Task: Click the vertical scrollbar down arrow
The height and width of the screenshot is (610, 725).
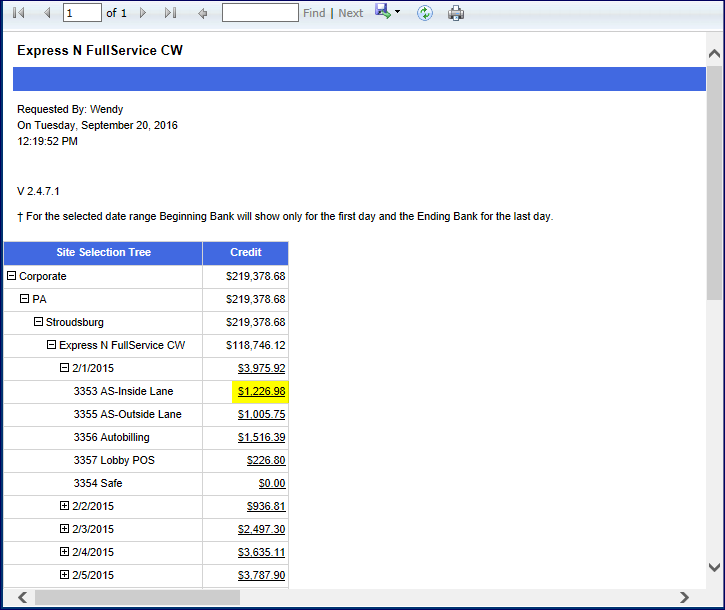Action: (714, 566)
